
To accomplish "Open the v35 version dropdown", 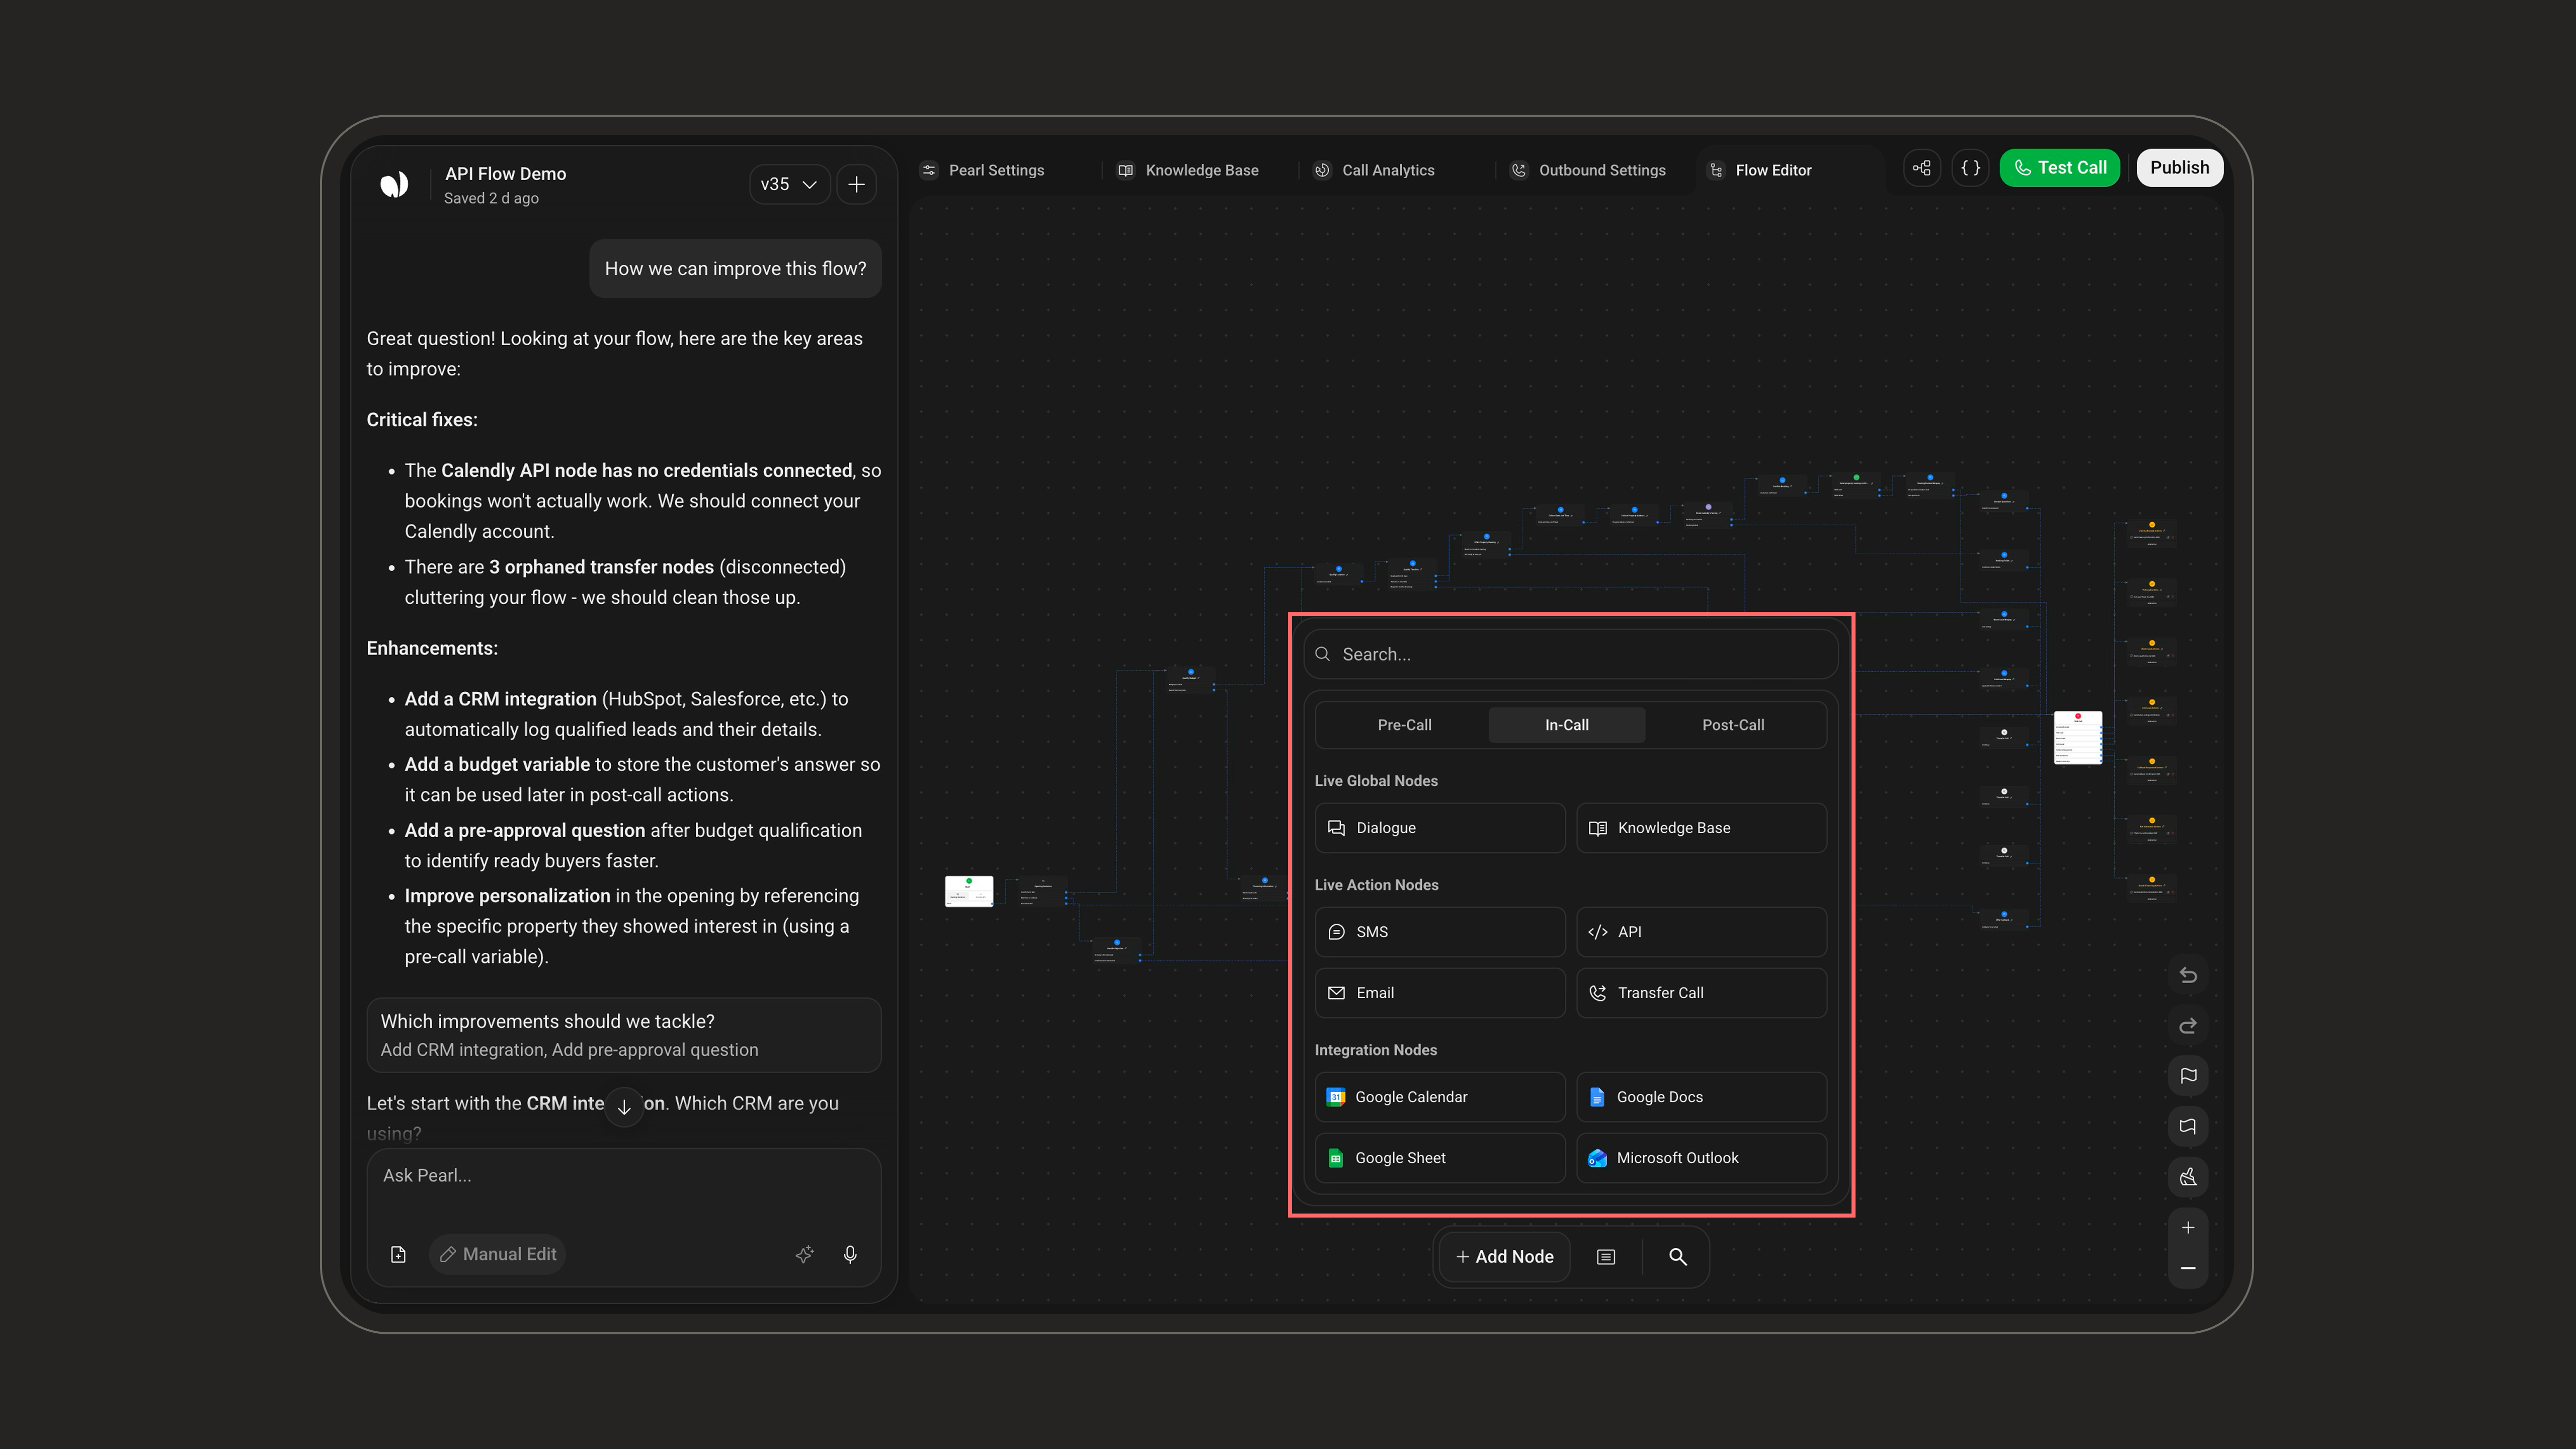I will [x=789, y=184].
